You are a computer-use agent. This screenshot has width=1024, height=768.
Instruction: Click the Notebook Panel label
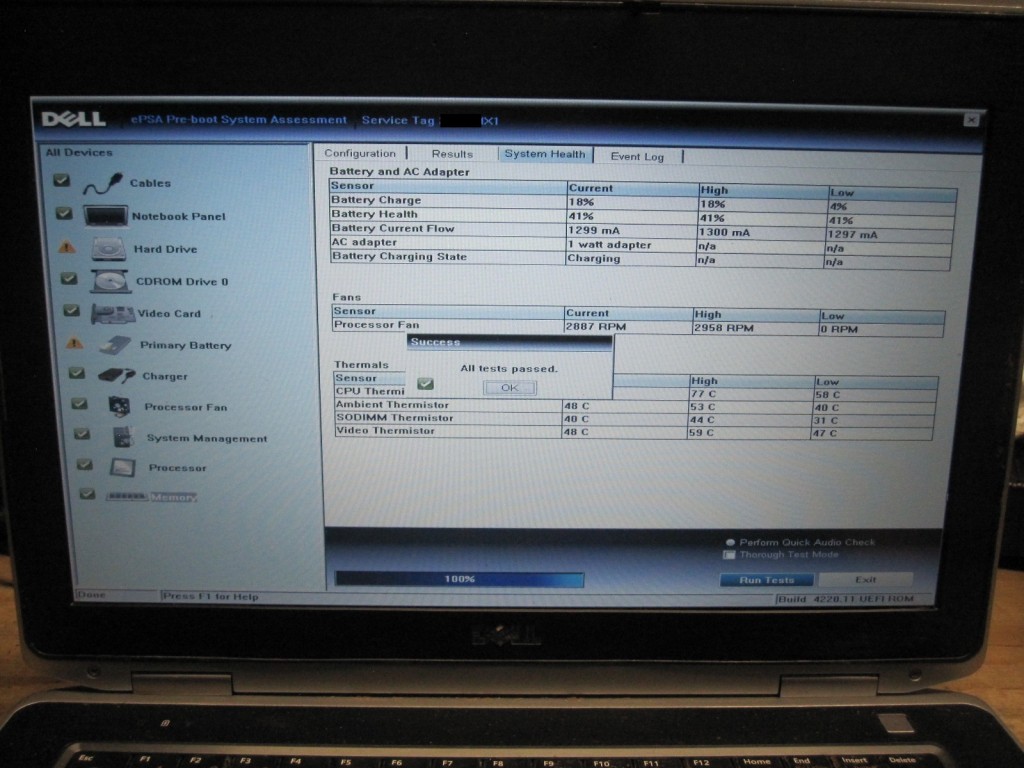click(x=179, y=216)
